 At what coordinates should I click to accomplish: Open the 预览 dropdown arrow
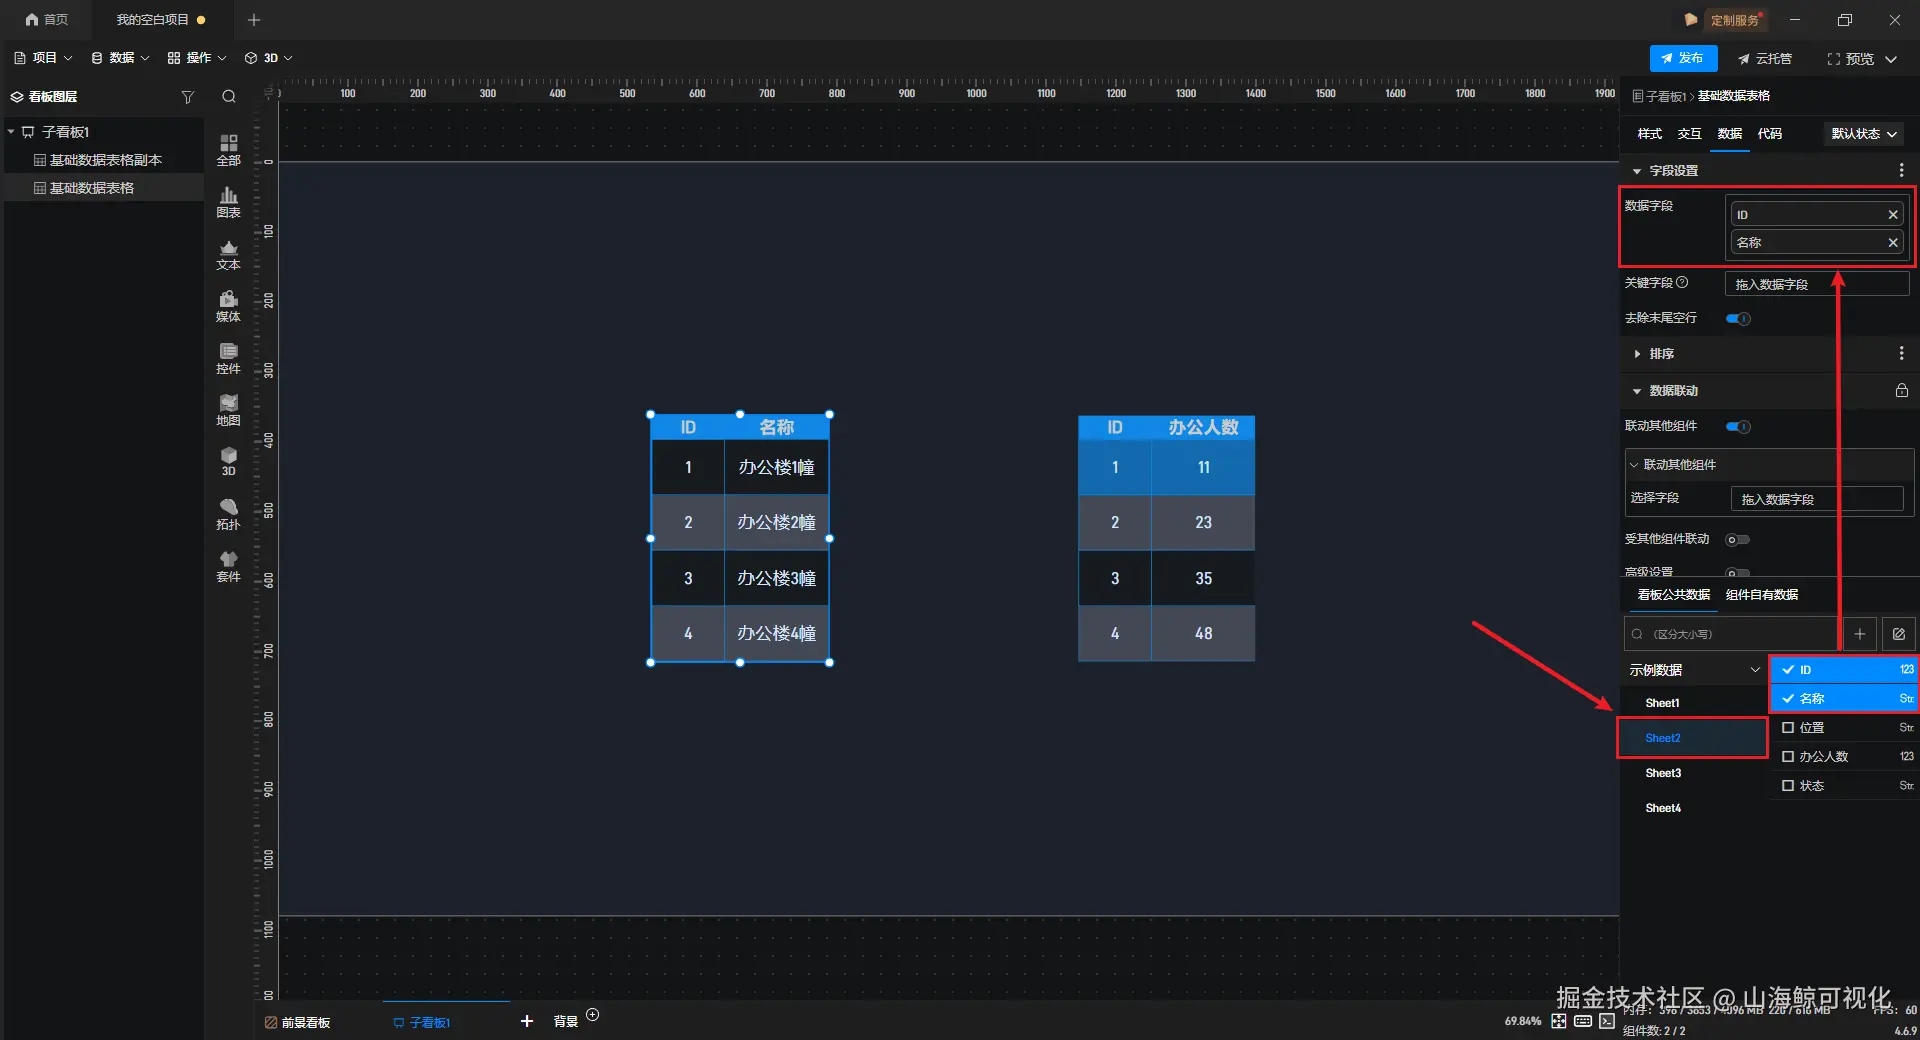[1891, 59]
